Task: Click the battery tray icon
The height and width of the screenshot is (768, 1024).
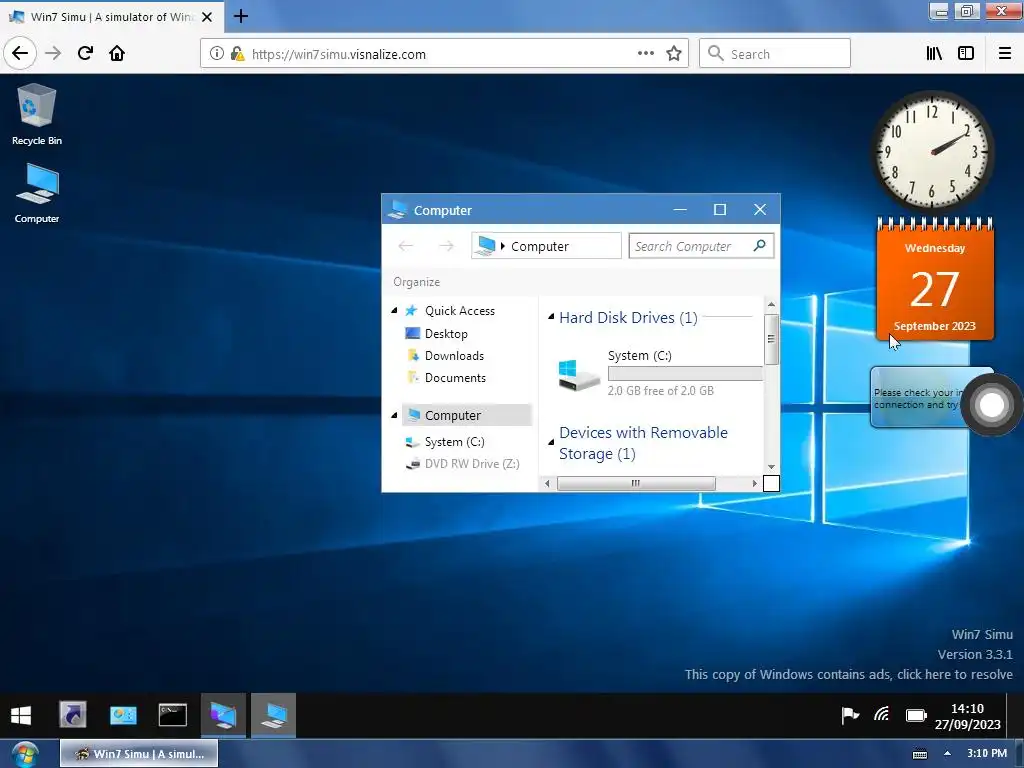Action: pos(916,716)
